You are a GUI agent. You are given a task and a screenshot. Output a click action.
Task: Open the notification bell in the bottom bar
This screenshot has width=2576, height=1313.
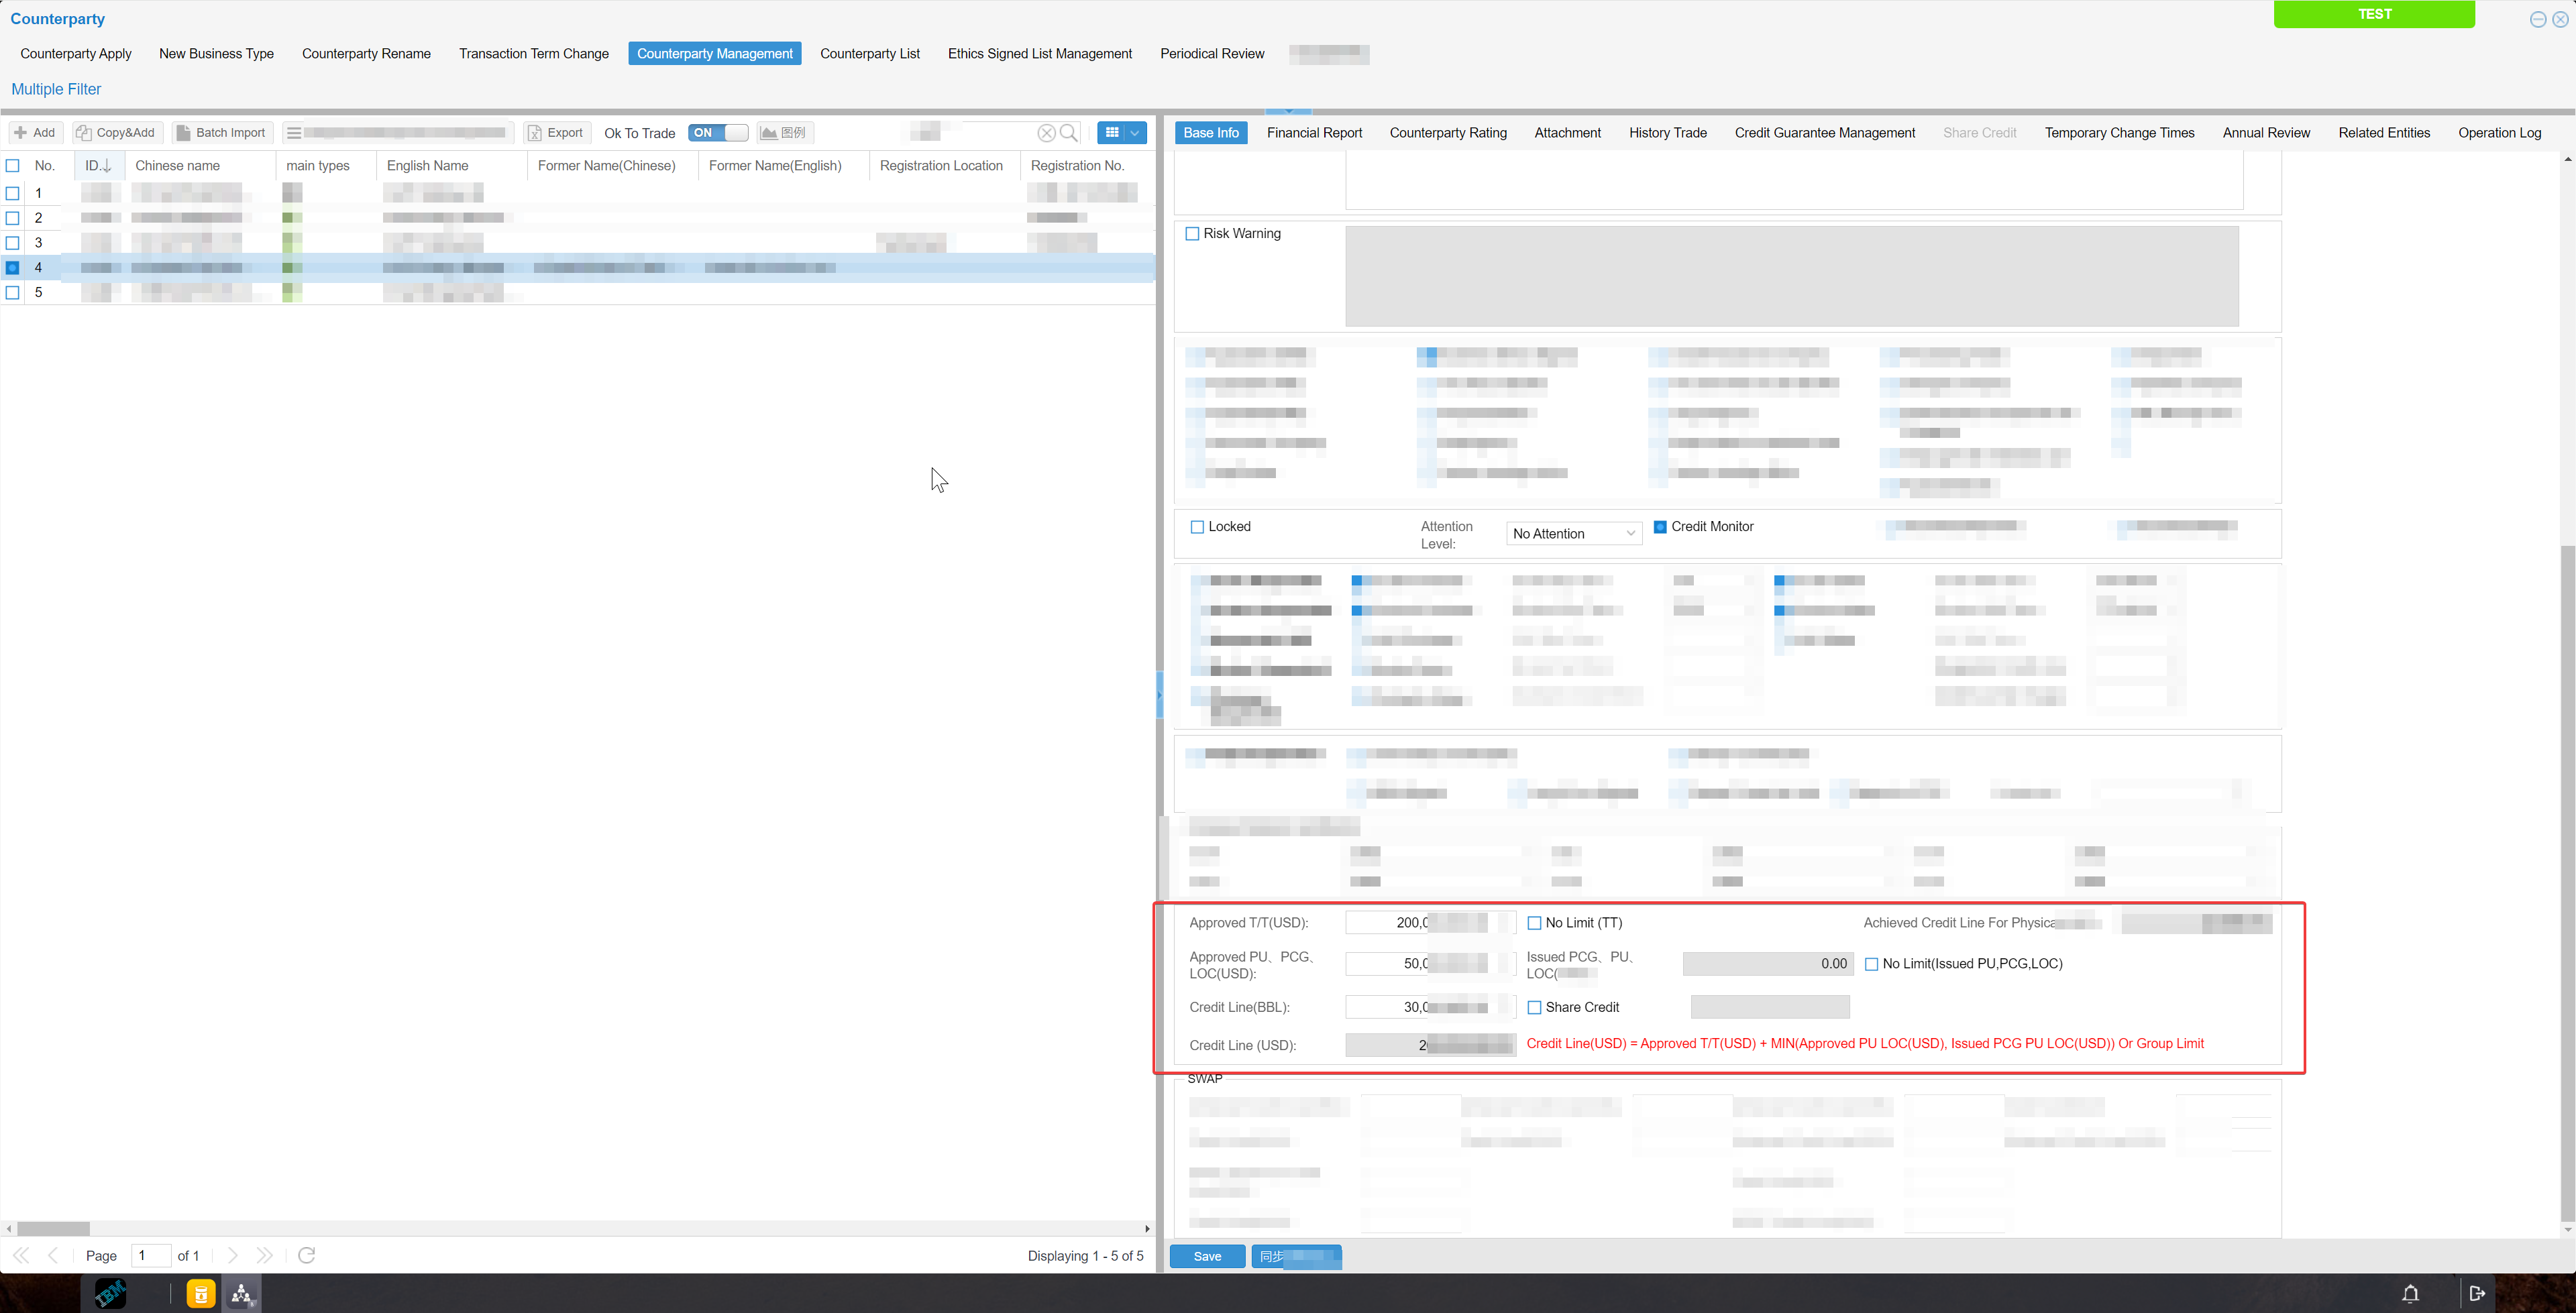click(2410, 1294)
